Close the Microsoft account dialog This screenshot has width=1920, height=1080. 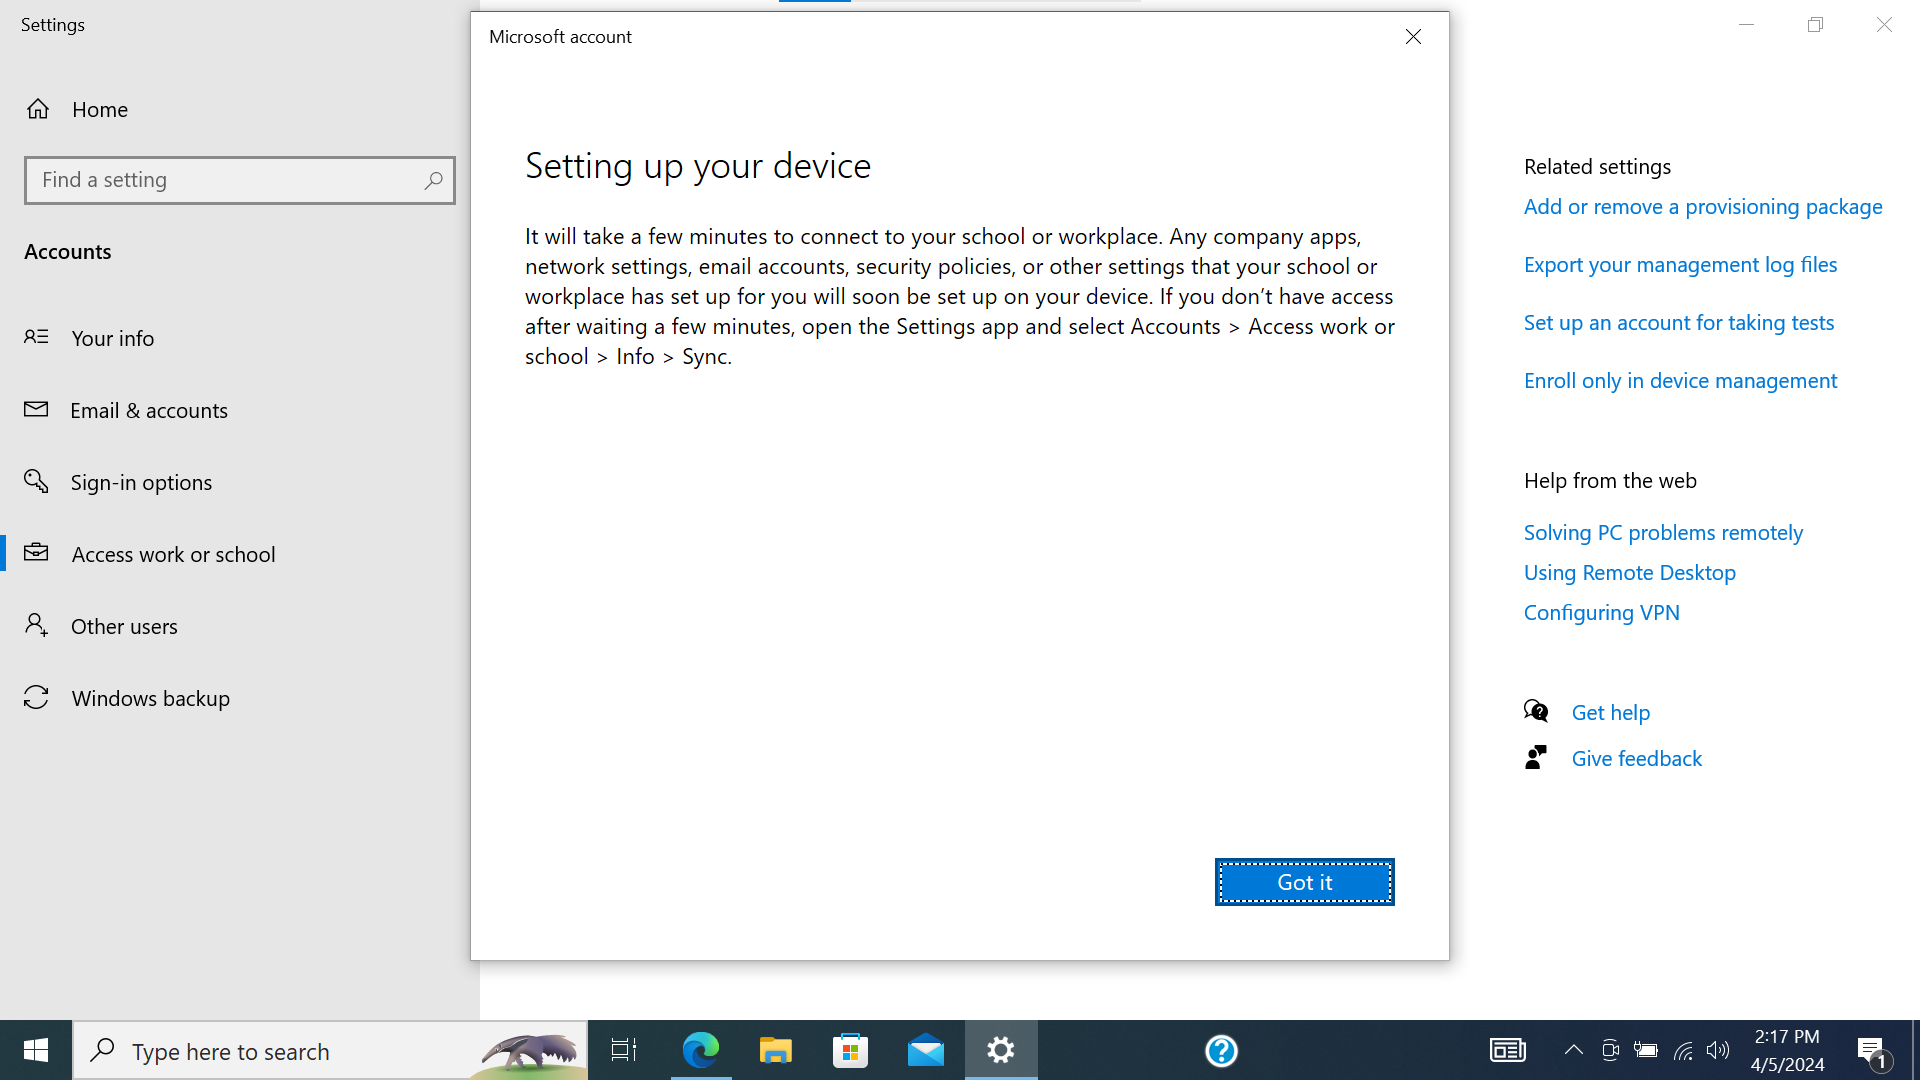point(1413,37)
